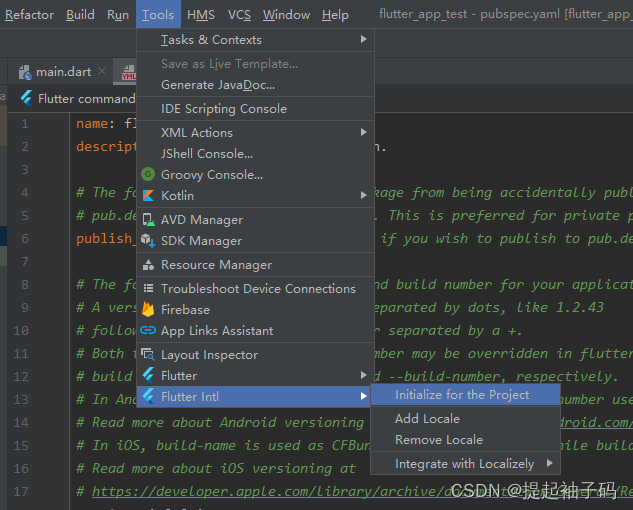Expand the Kotlin submenu arrow

pos(363,195)
